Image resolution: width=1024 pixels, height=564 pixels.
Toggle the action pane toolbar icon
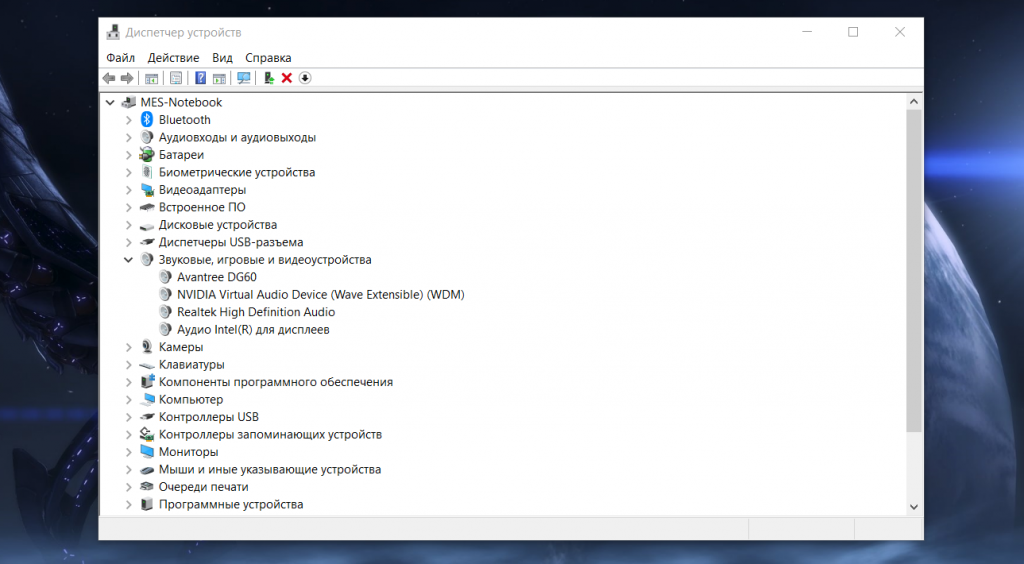pyautogui.click(x=219, y=78)
